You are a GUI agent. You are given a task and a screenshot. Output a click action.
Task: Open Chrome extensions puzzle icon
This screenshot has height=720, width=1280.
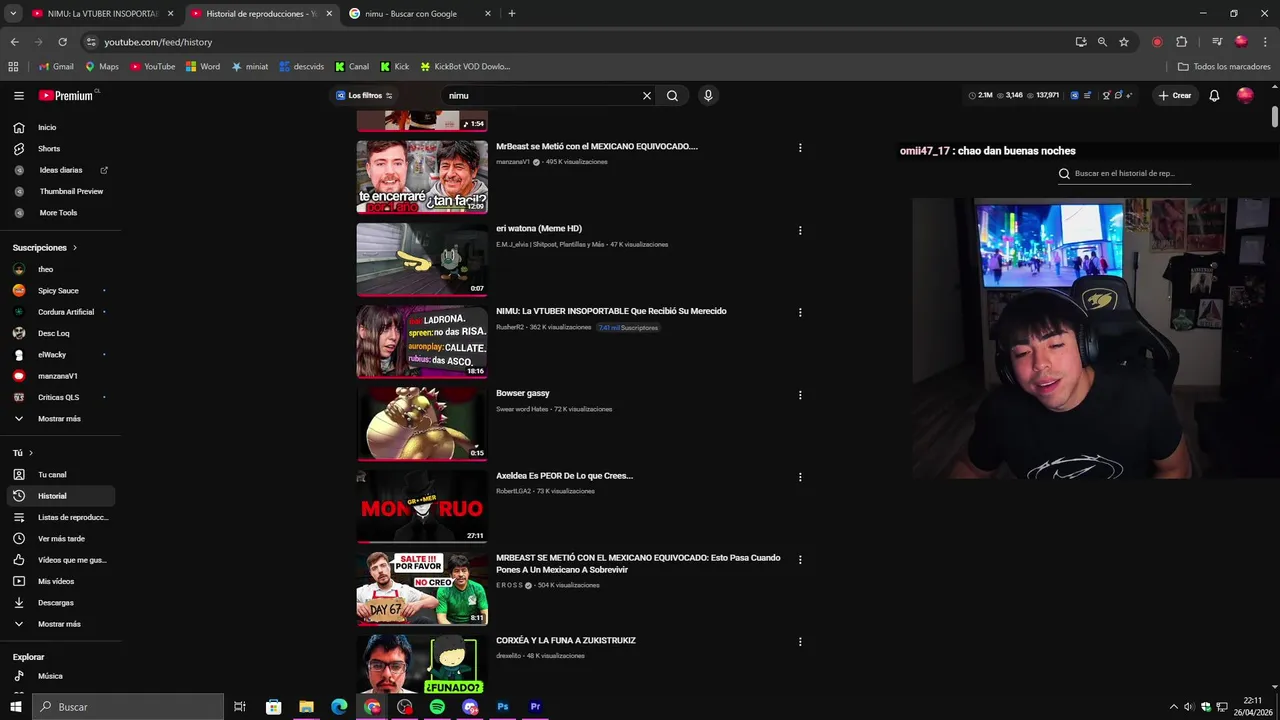pos(1182,42)
